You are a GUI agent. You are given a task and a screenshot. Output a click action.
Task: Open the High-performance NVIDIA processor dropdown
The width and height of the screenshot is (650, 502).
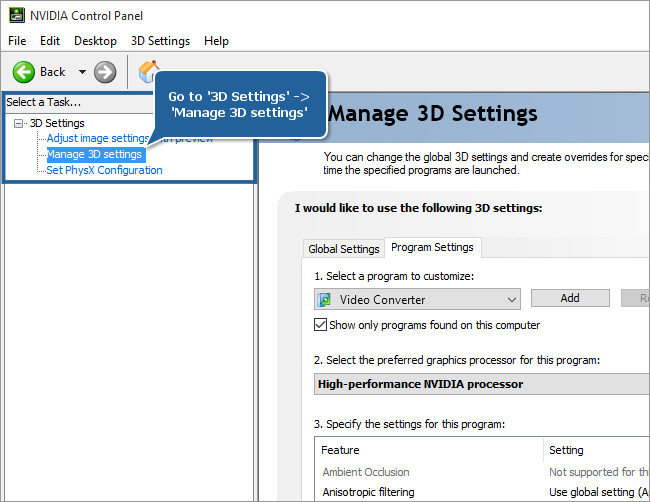[482, 384]
